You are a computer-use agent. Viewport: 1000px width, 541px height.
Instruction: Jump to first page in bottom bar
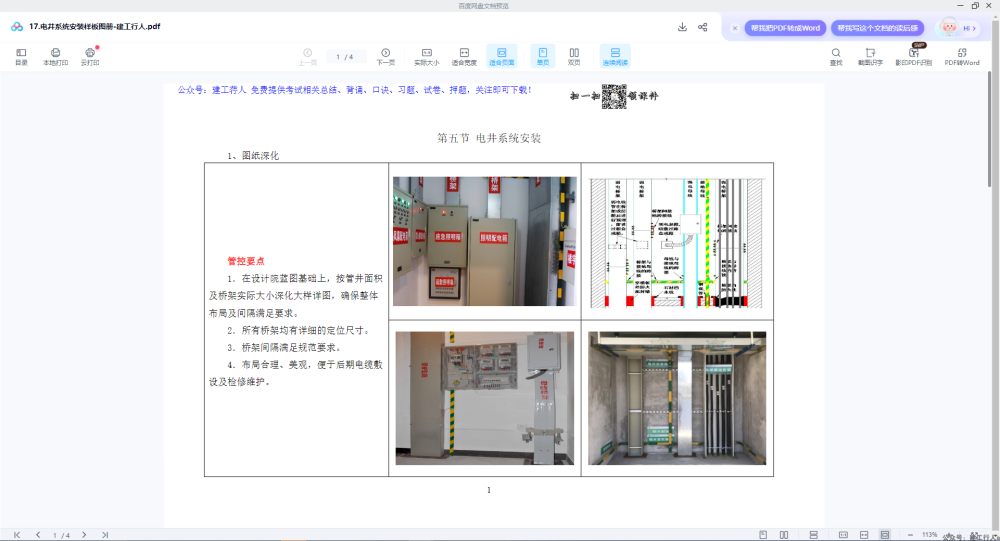[x=17, y=535]
